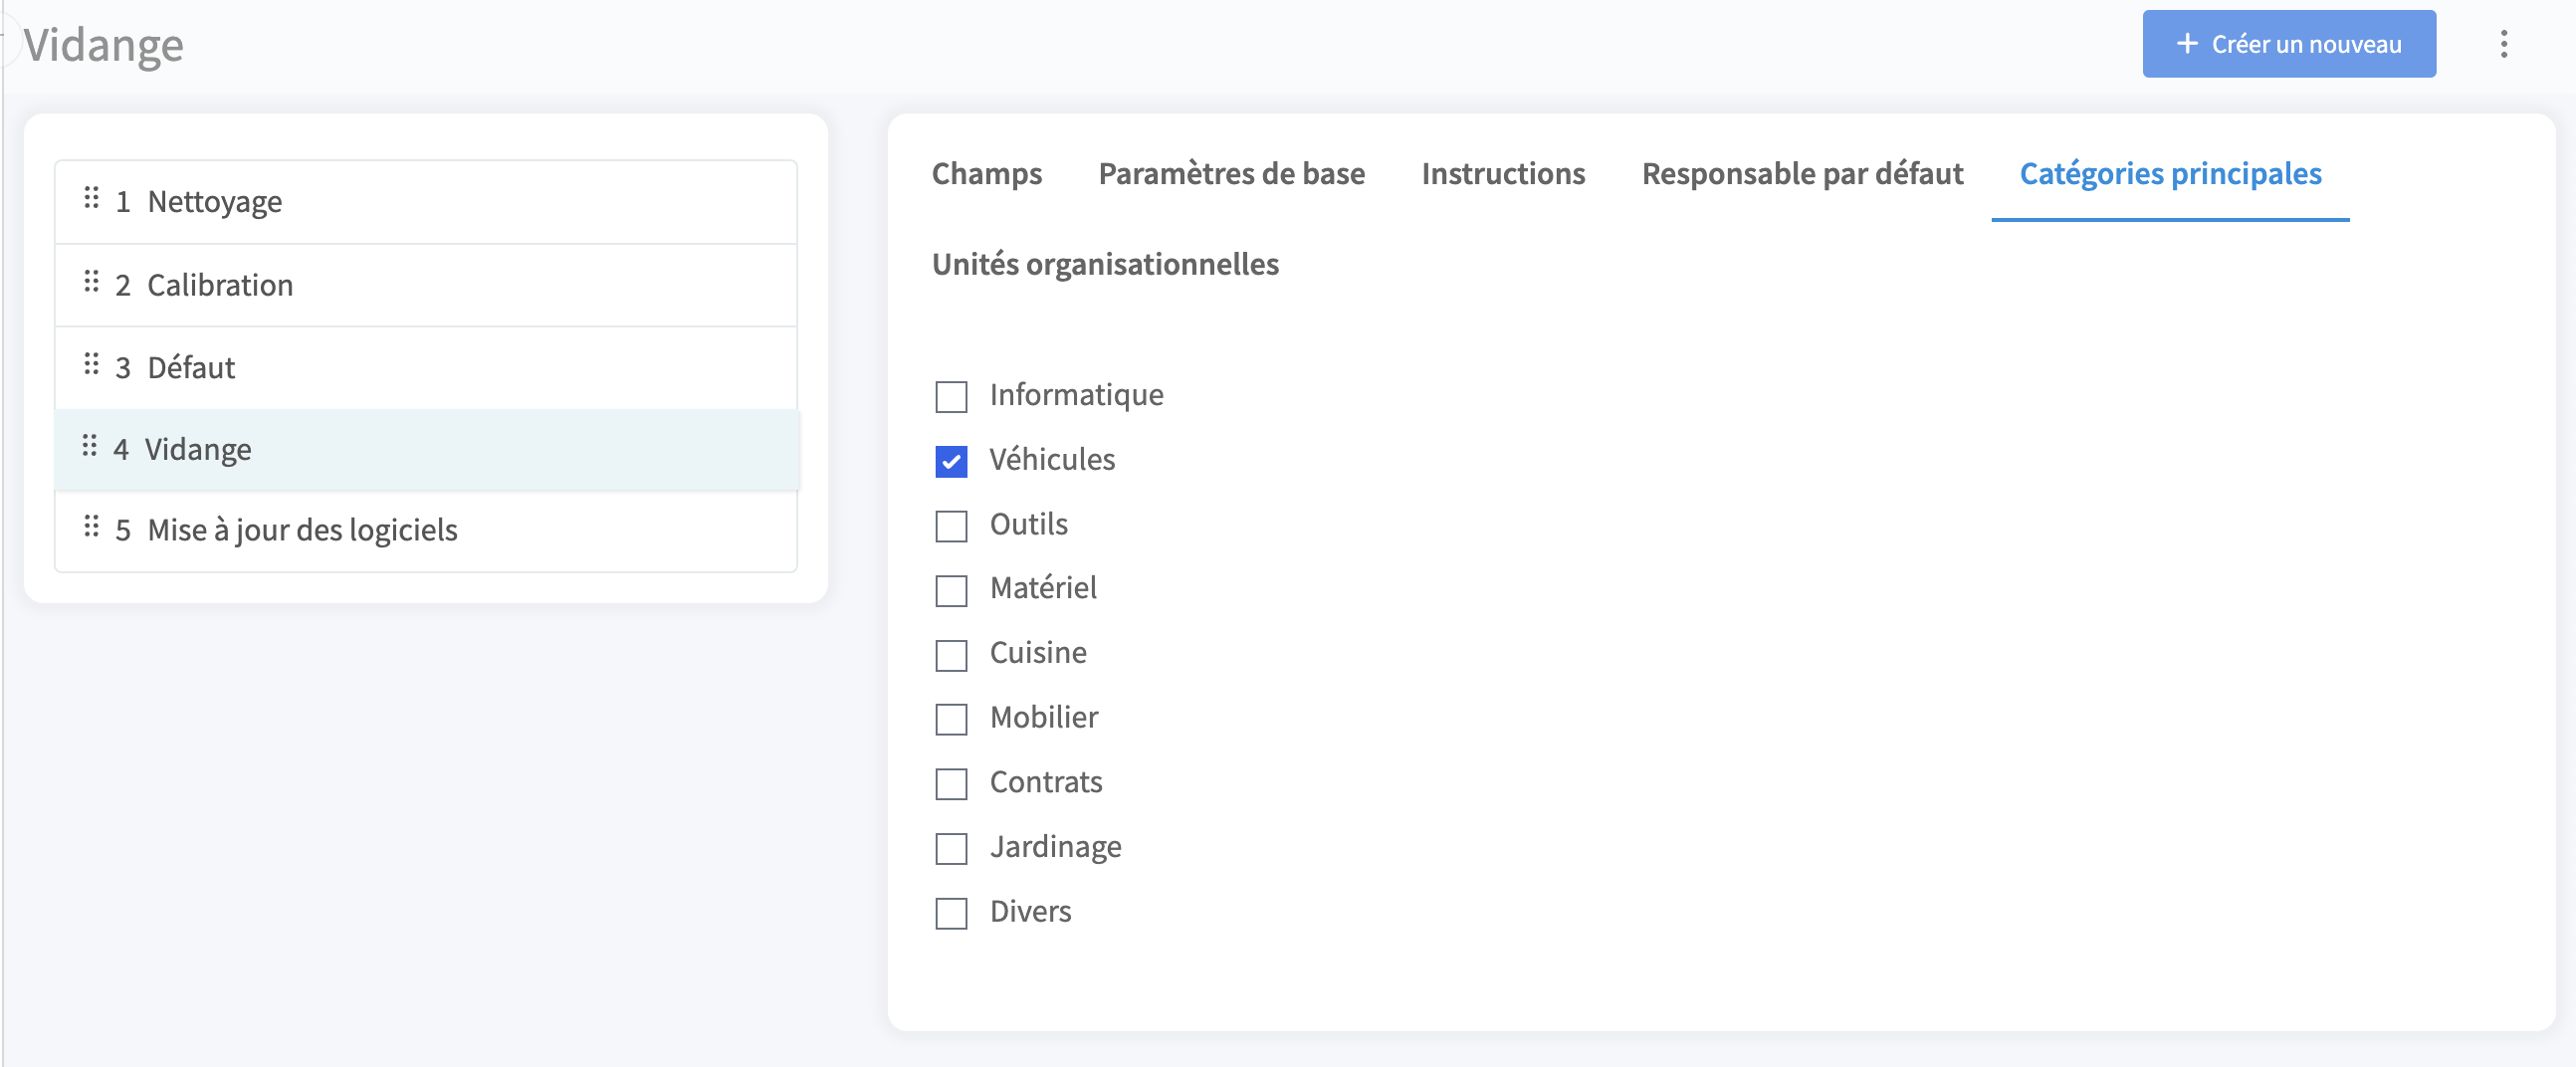Check the Contrats checkbox

pyautogui.click(x=951, y=784)
